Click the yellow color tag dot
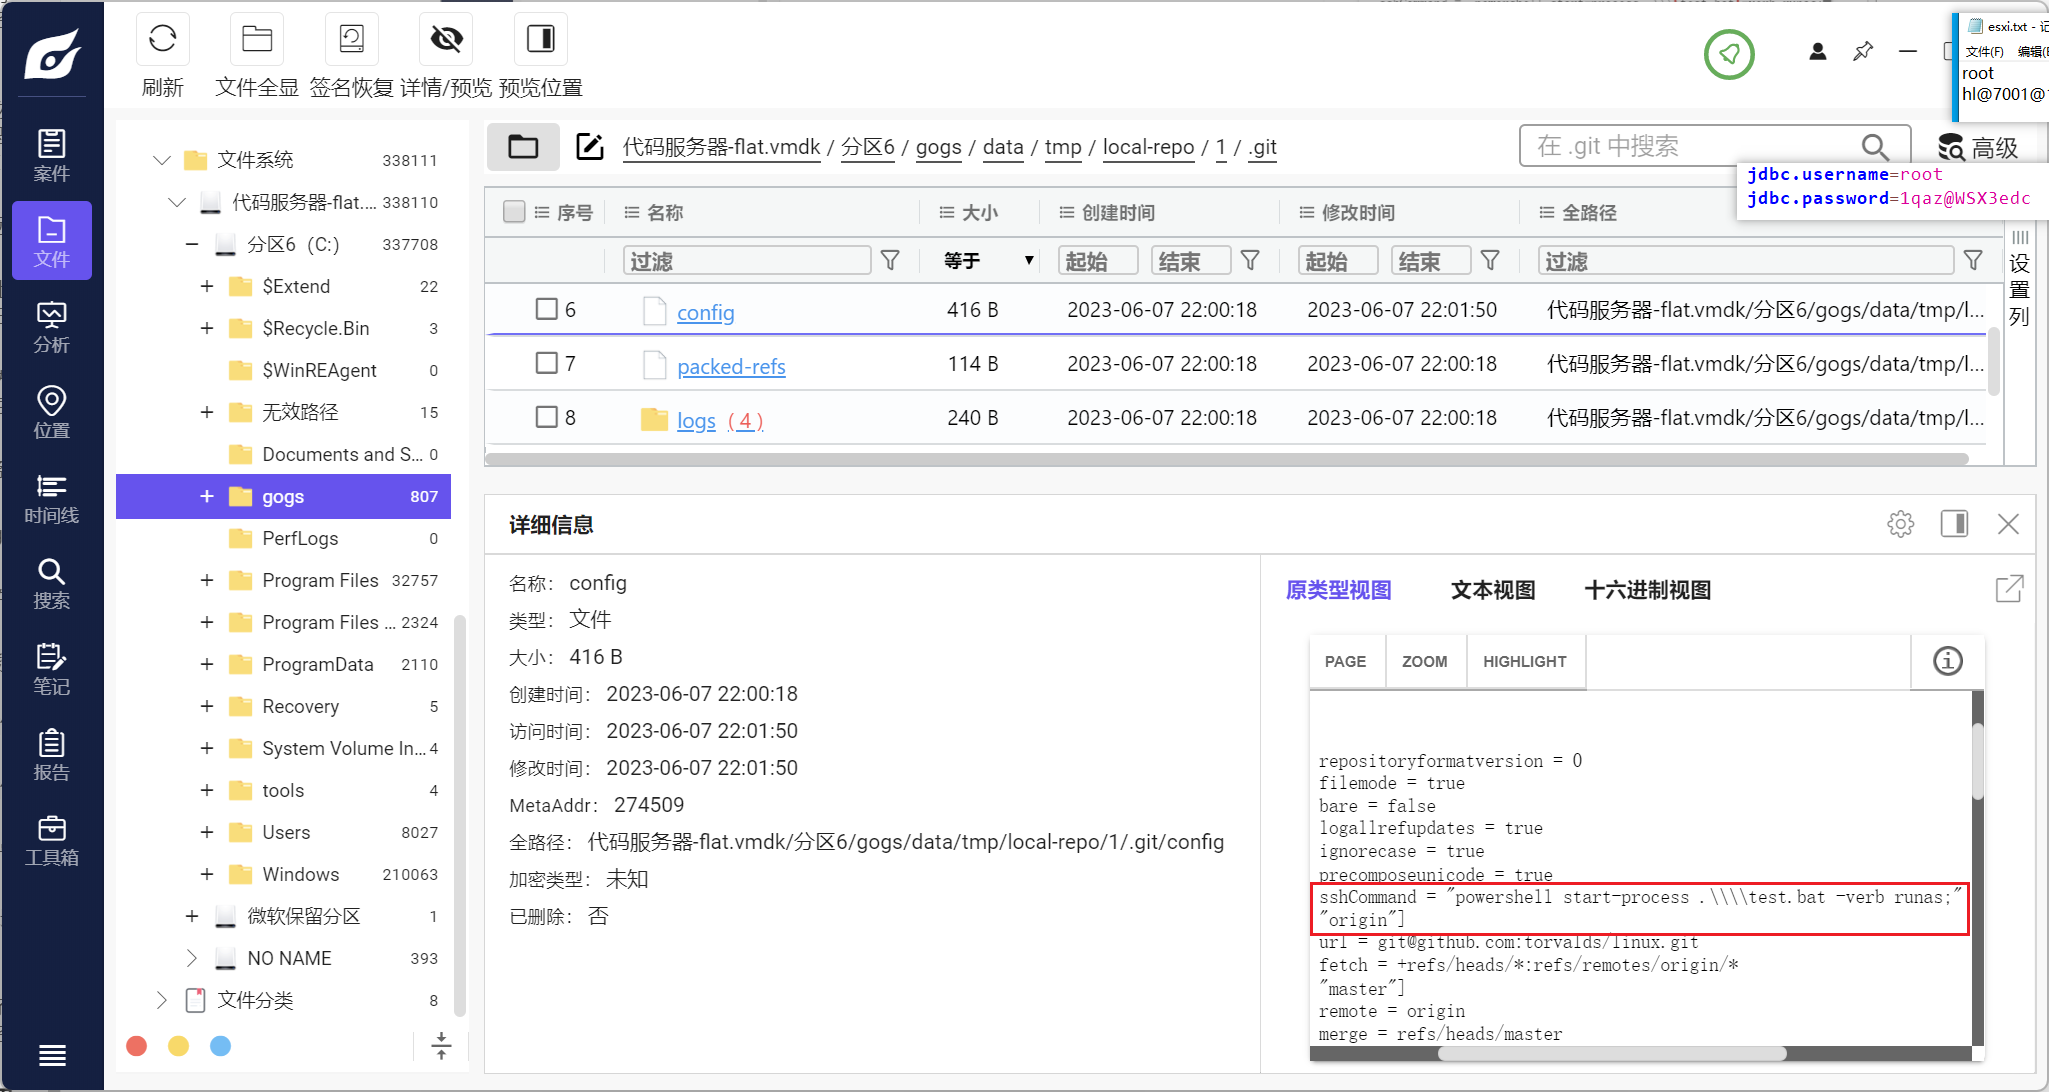The image size is (2049, 1092). (x=179, y=1046)
